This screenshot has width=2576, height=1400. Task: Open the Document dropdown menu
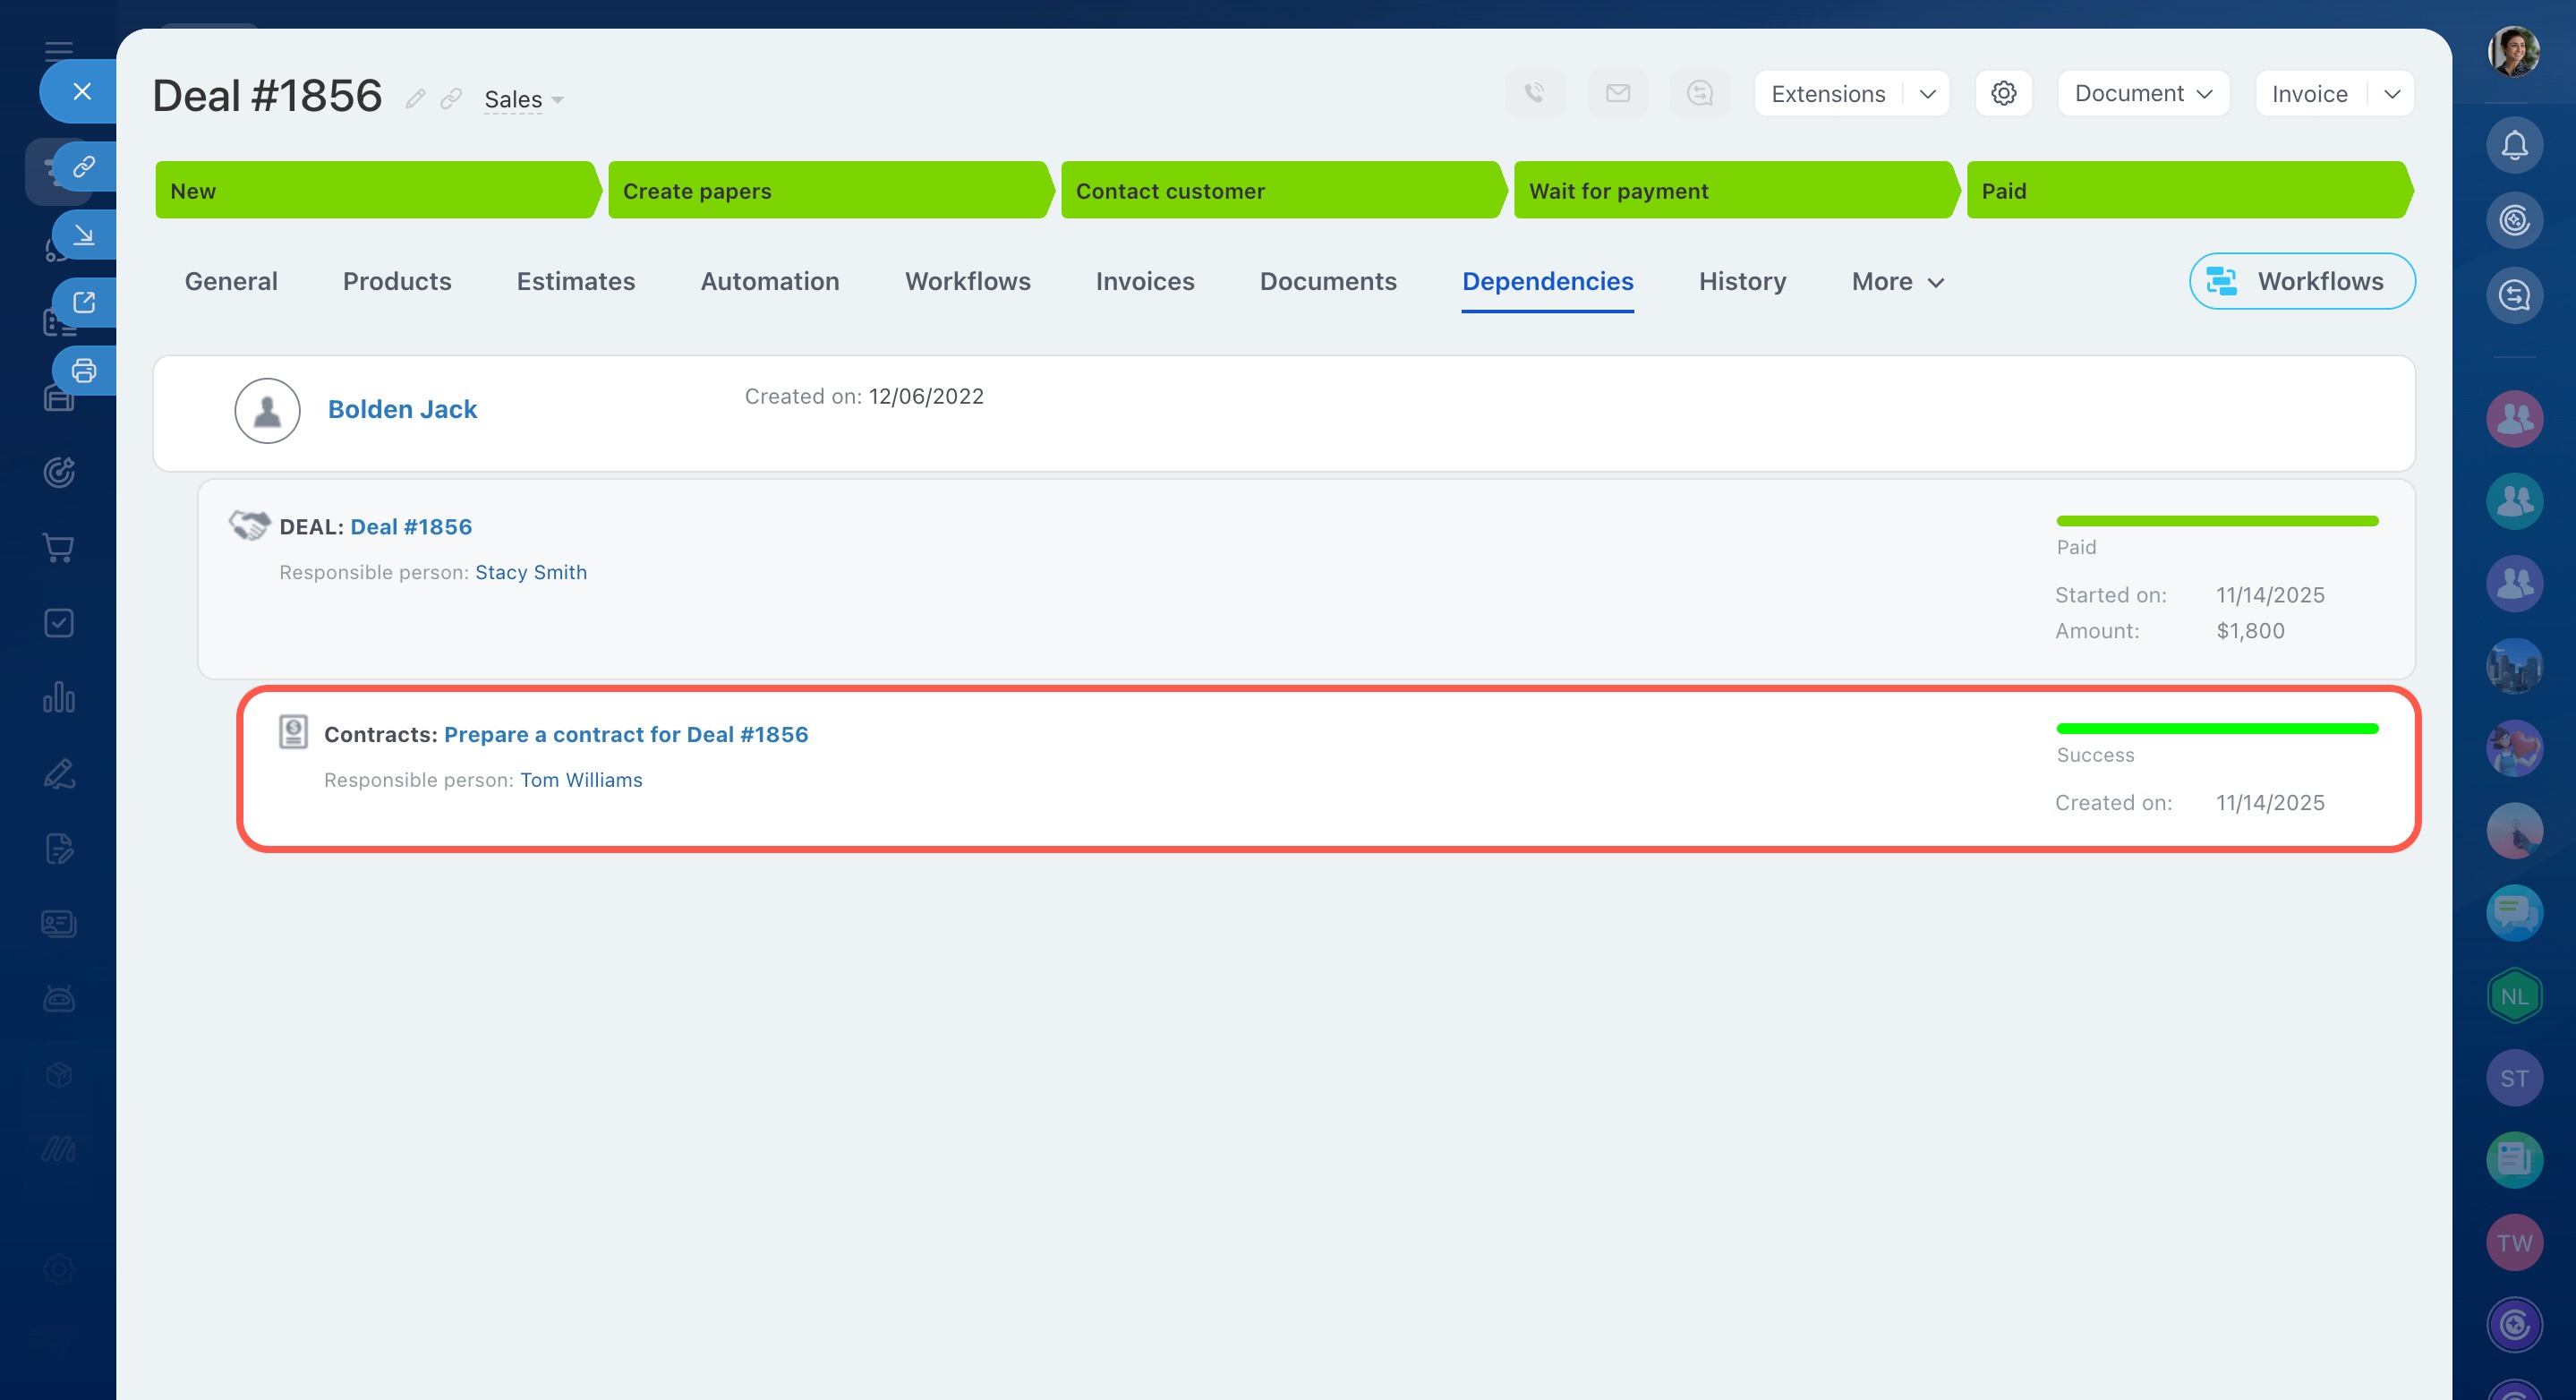click(x=2142, y=93)
